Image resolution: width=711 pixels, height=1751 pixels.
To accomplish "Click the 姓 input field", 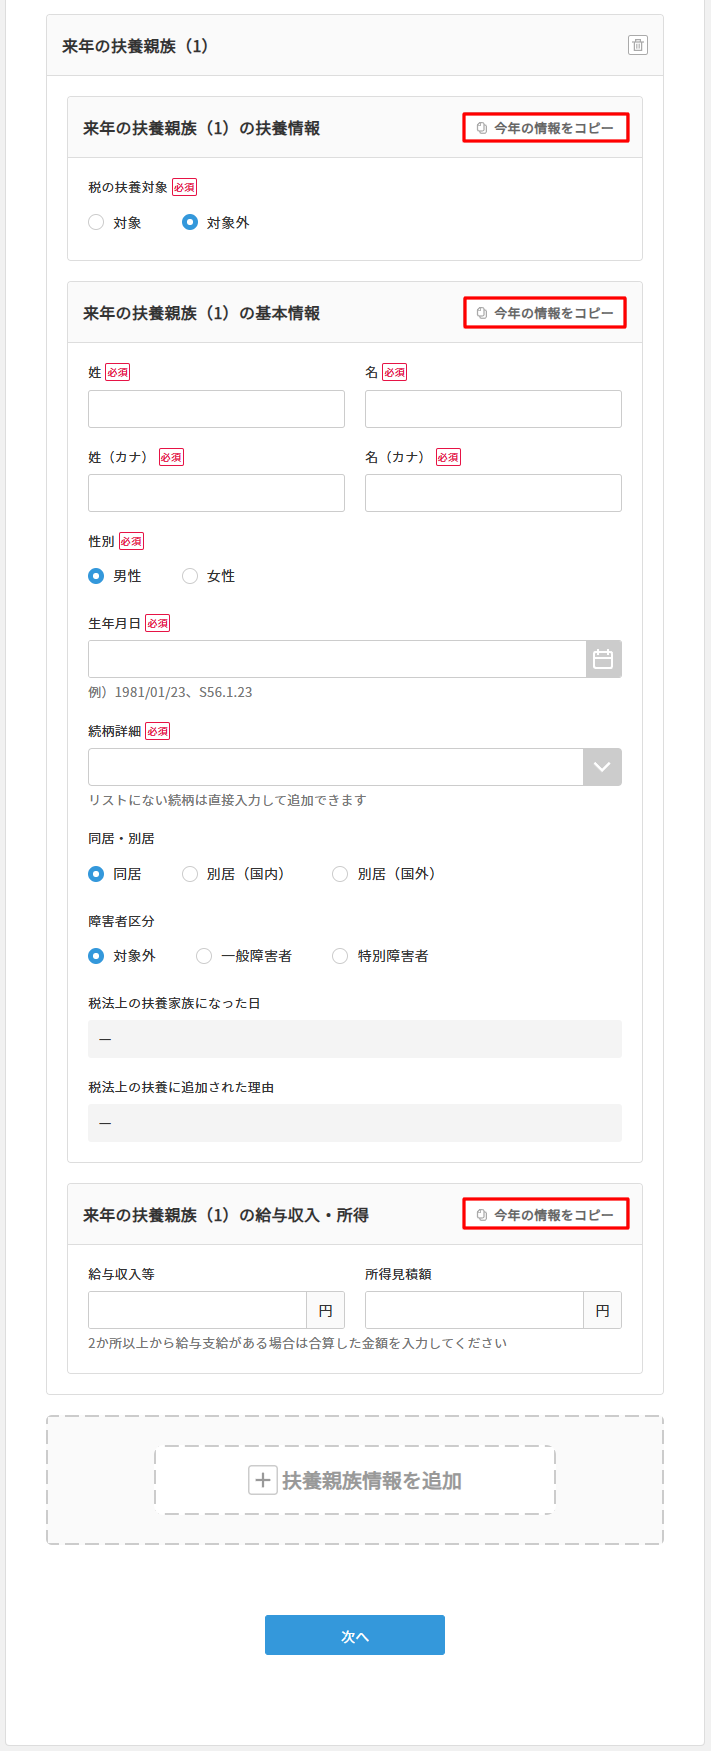I will [x=216, y=409].
